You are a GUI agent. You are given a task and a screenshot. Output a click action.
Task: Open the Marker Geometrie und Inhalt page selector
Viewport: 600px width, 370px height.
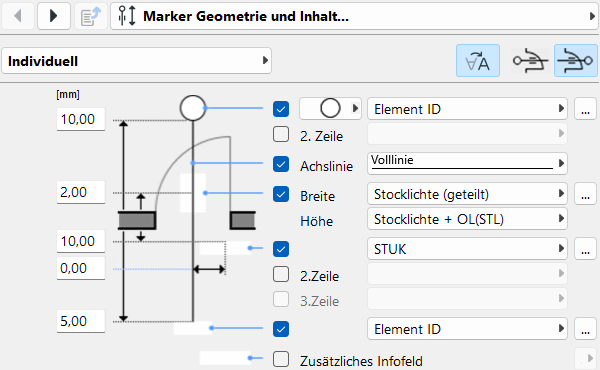click(x=354, y=16)
